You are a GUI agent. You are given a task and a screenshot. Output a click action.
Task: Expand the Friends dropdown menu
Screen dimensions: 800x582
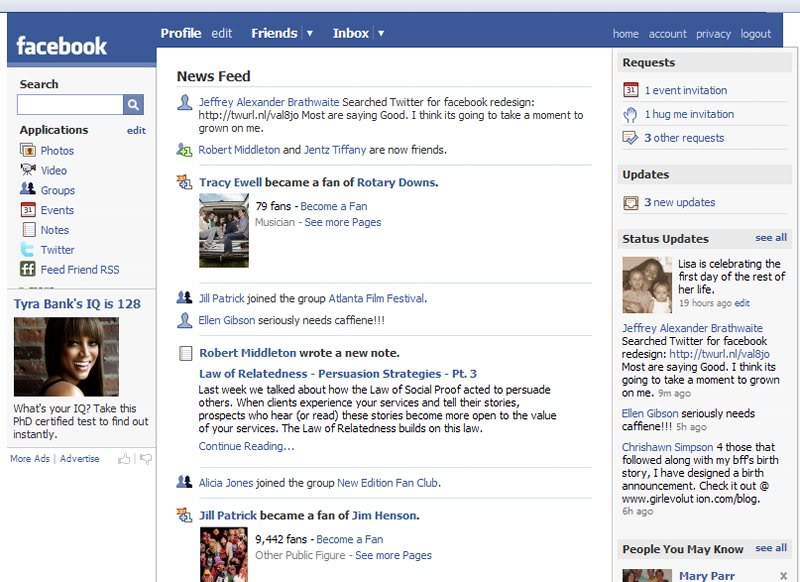tap(309, 32)
